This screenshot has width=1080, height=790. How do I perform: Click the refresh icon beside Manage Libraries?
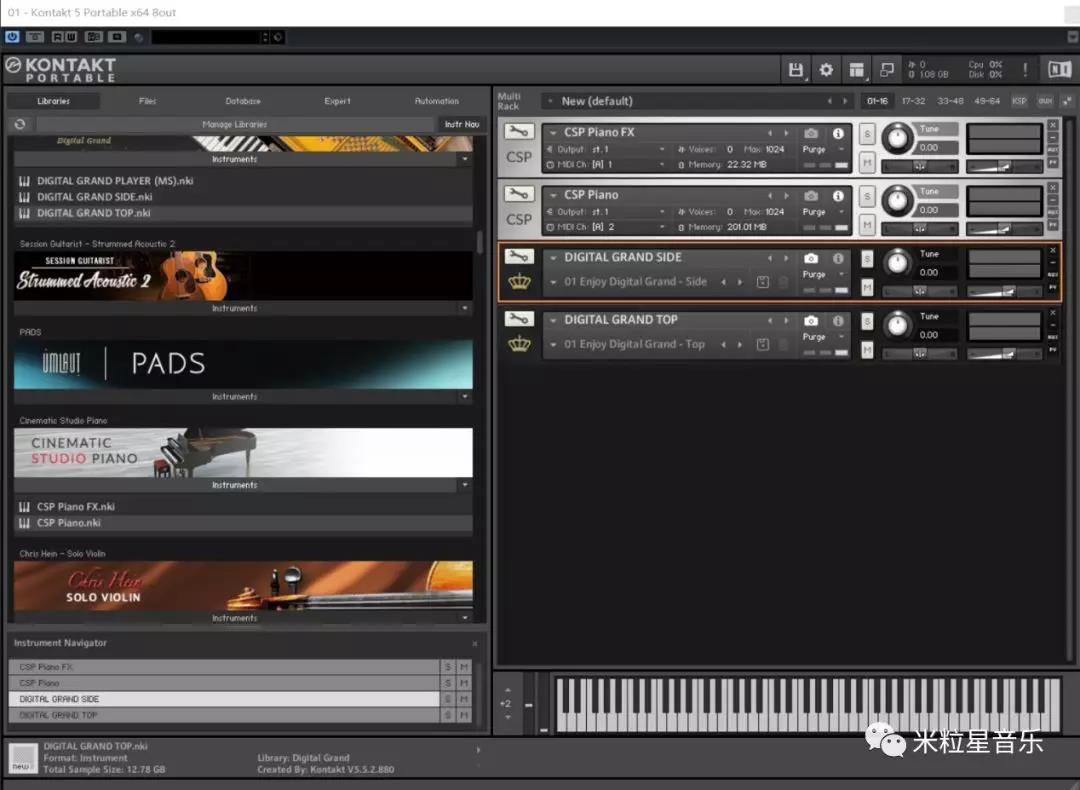pyautogui.click(x=19, y=124)
